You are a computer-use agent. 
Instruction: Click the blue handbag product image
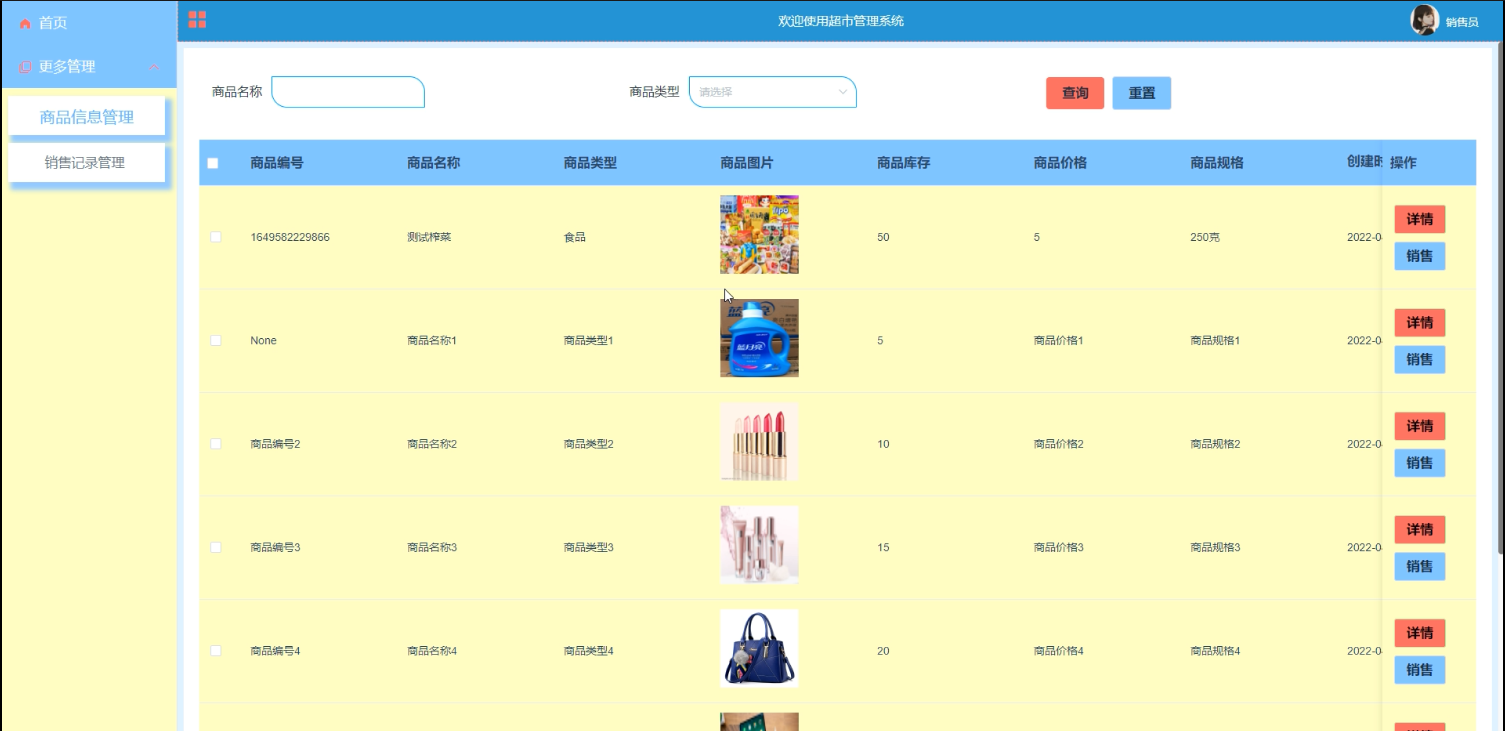pyautogui.click(x=759, y=648)
